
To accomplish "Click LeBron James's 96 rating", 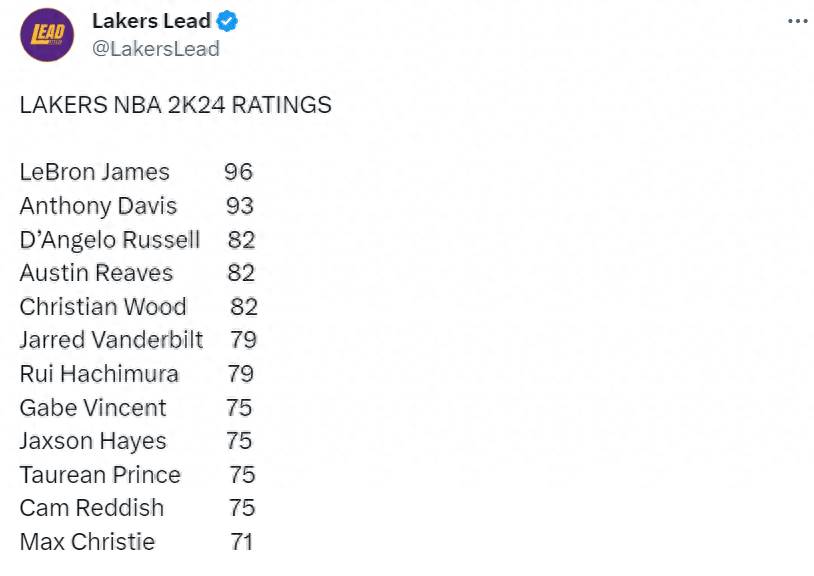I will point(238,172).
